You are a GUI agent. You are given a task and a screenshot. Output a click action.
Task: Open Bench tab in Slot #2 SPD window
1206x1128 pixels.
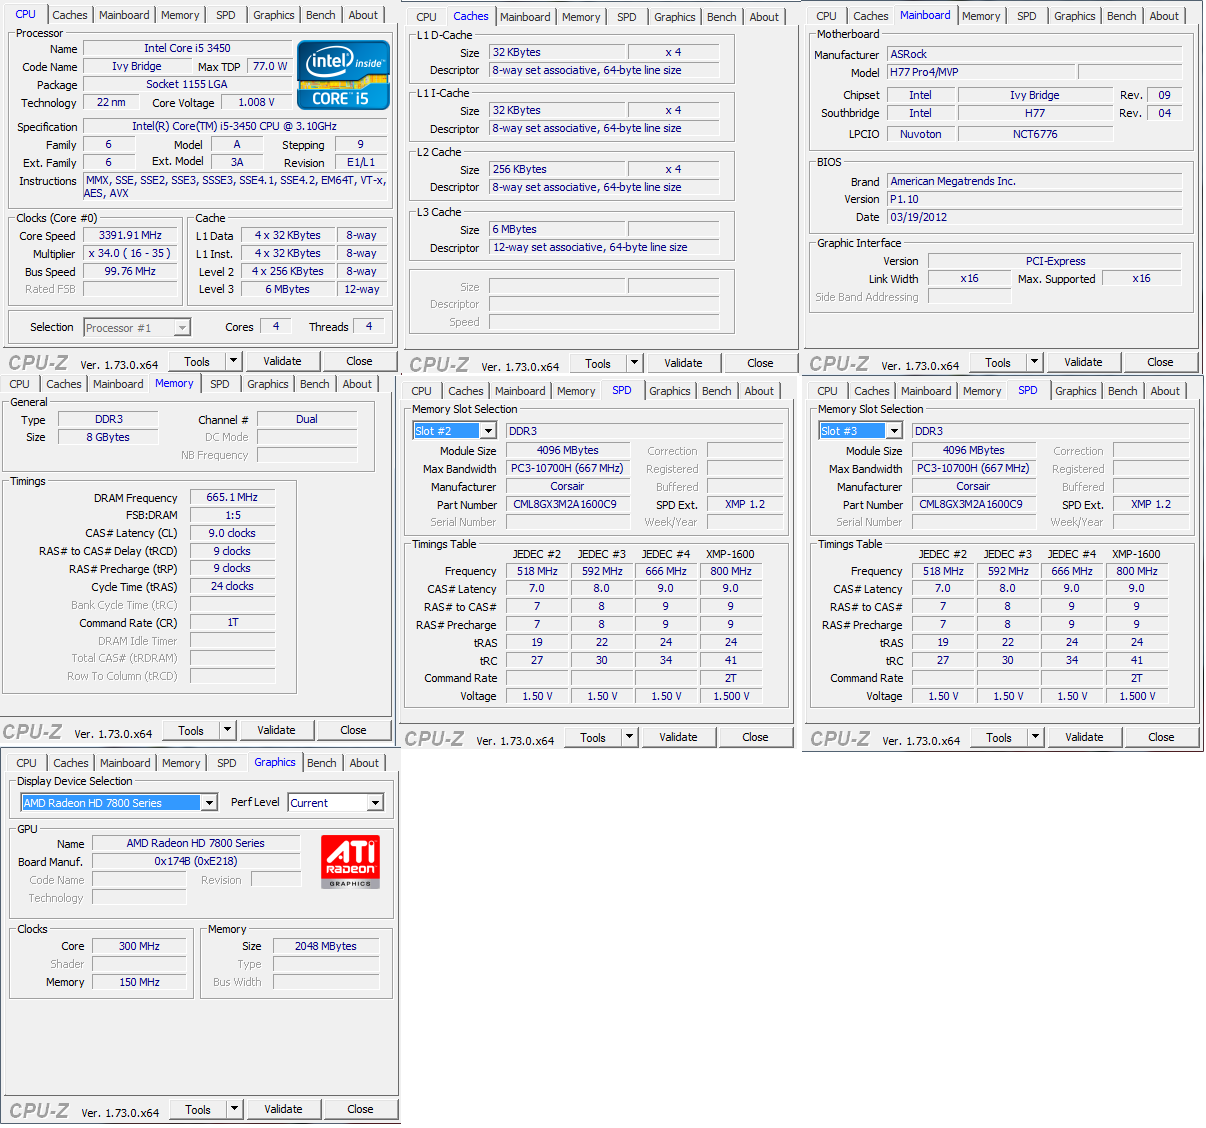tap(717, 391)
